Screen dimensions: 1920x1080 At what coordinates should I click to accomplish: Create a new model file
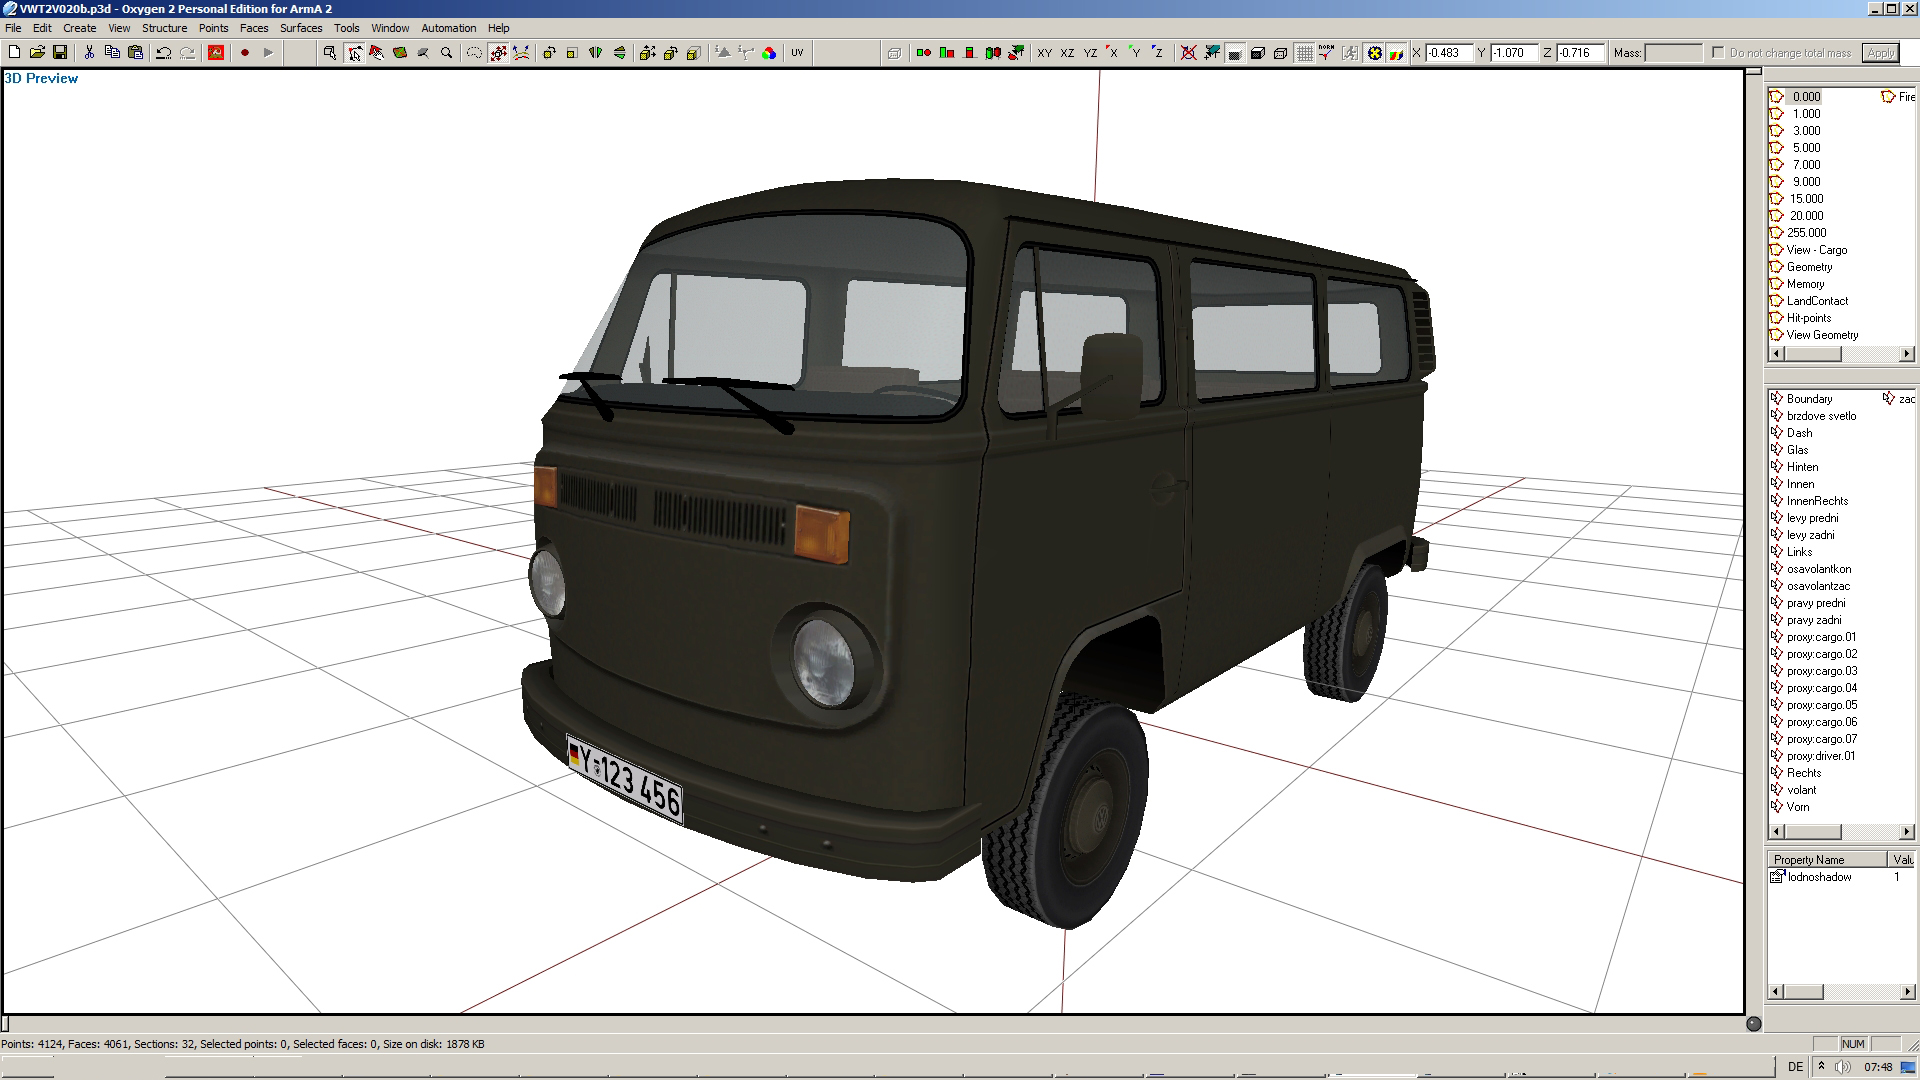[x=14, y=53]
